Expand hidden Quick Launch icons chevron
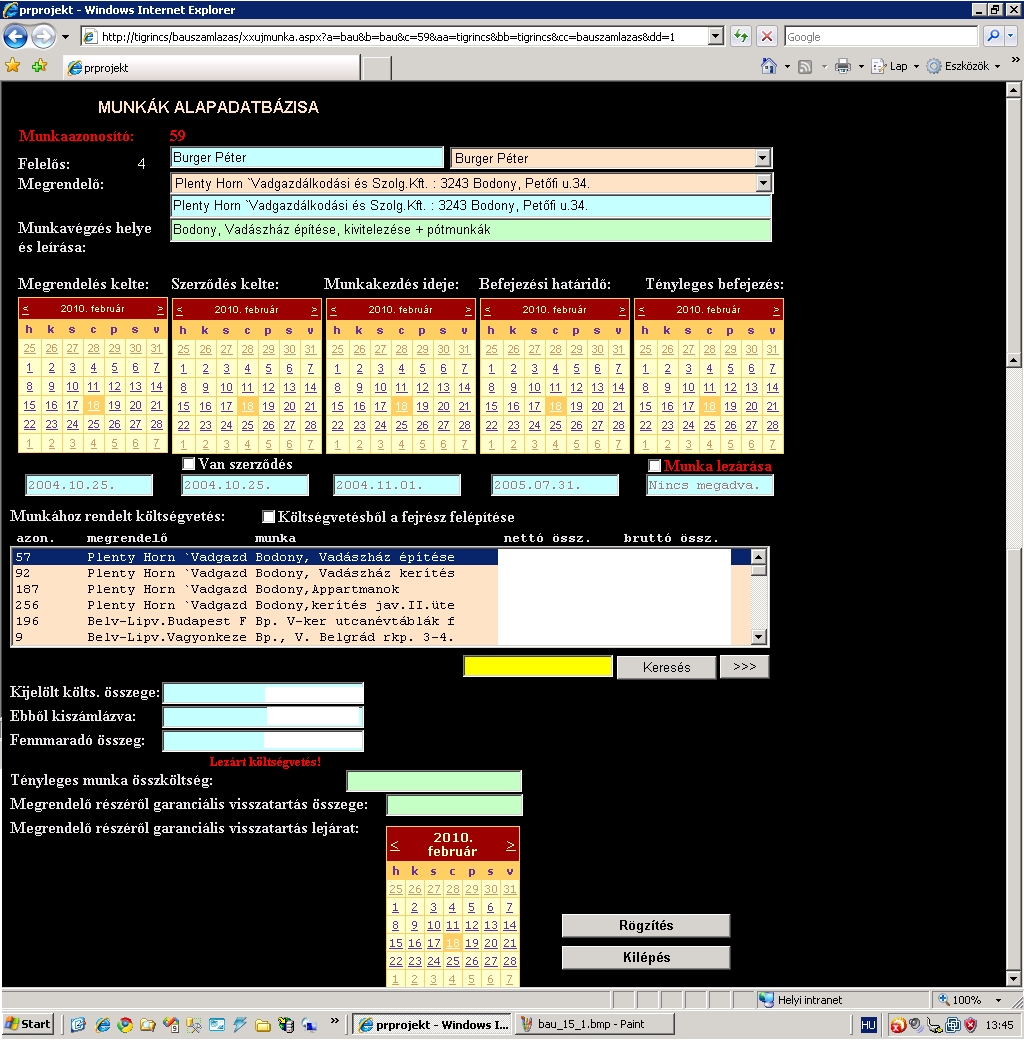Screen dimensions: 1024x1044 [335, 1021]
